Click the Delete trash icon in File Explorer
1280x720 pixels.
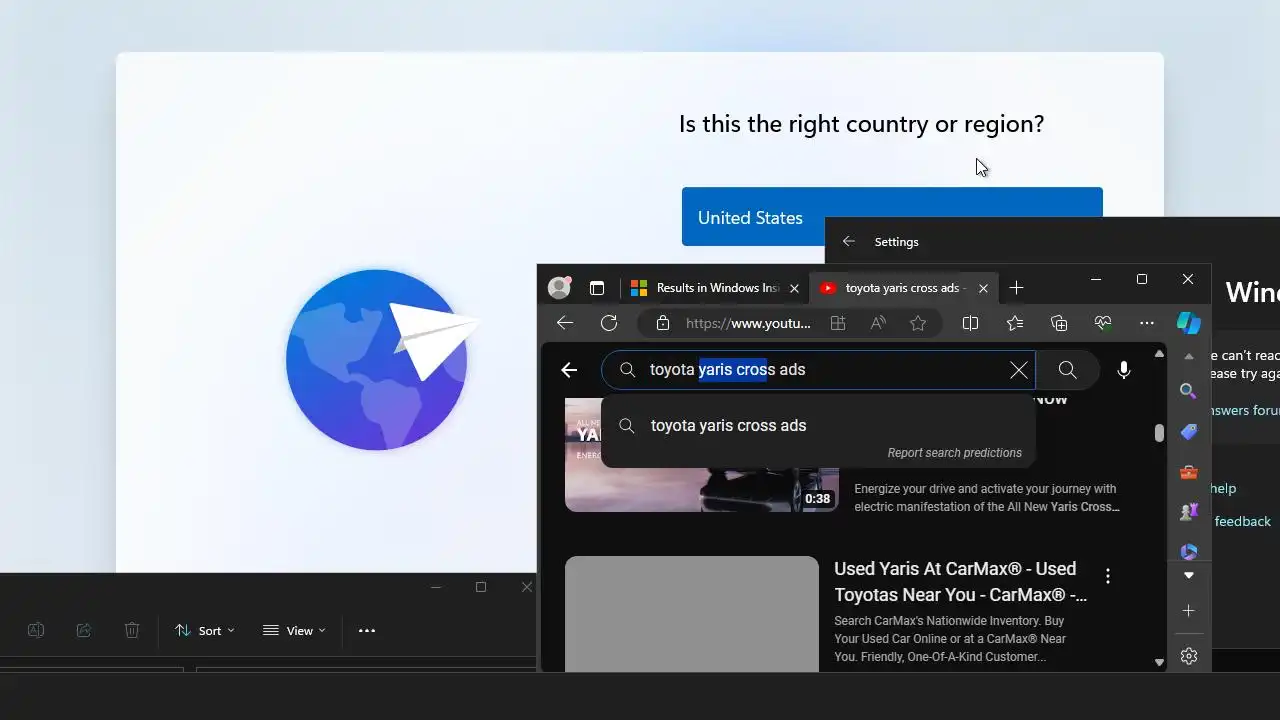point(132,630)
